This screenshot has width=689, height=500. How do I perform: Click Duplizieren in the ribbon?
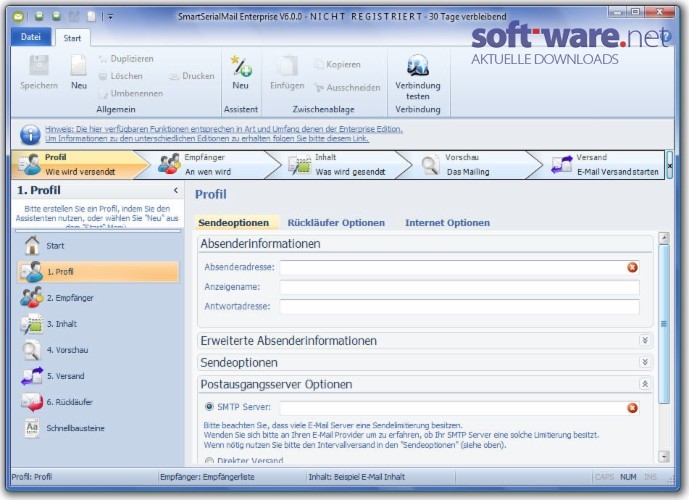click(126, 59)
